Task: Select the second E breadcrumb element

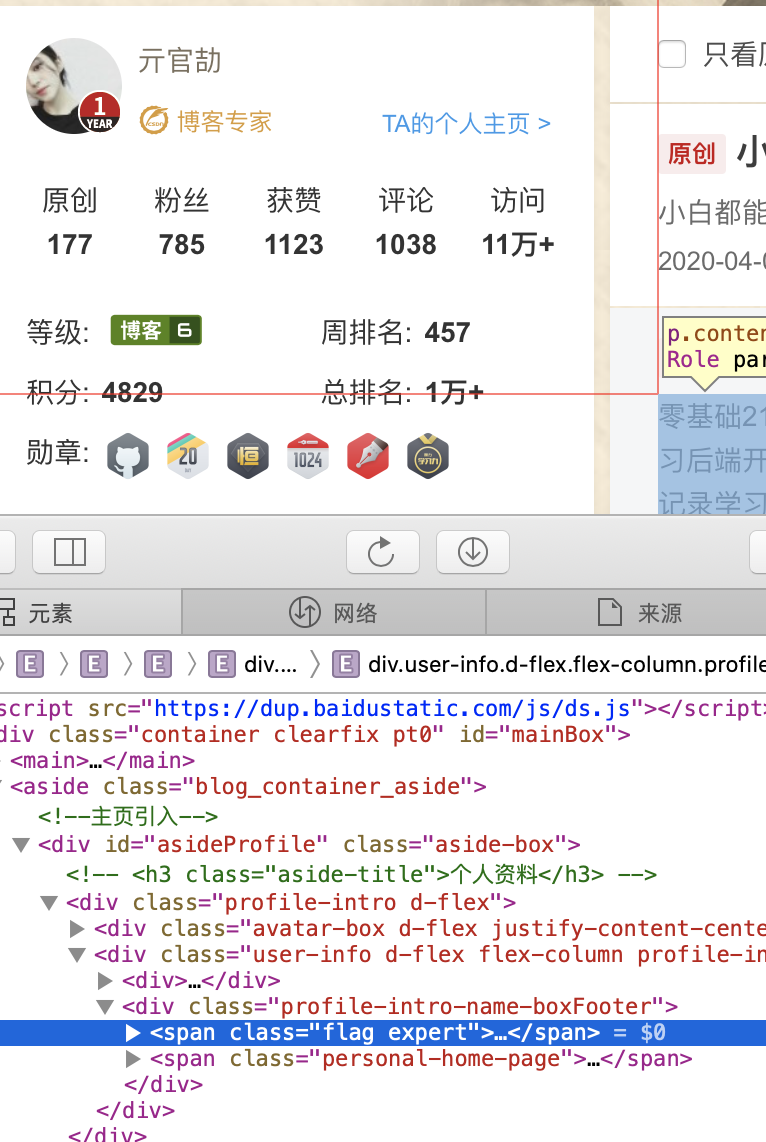Action: 94,664
